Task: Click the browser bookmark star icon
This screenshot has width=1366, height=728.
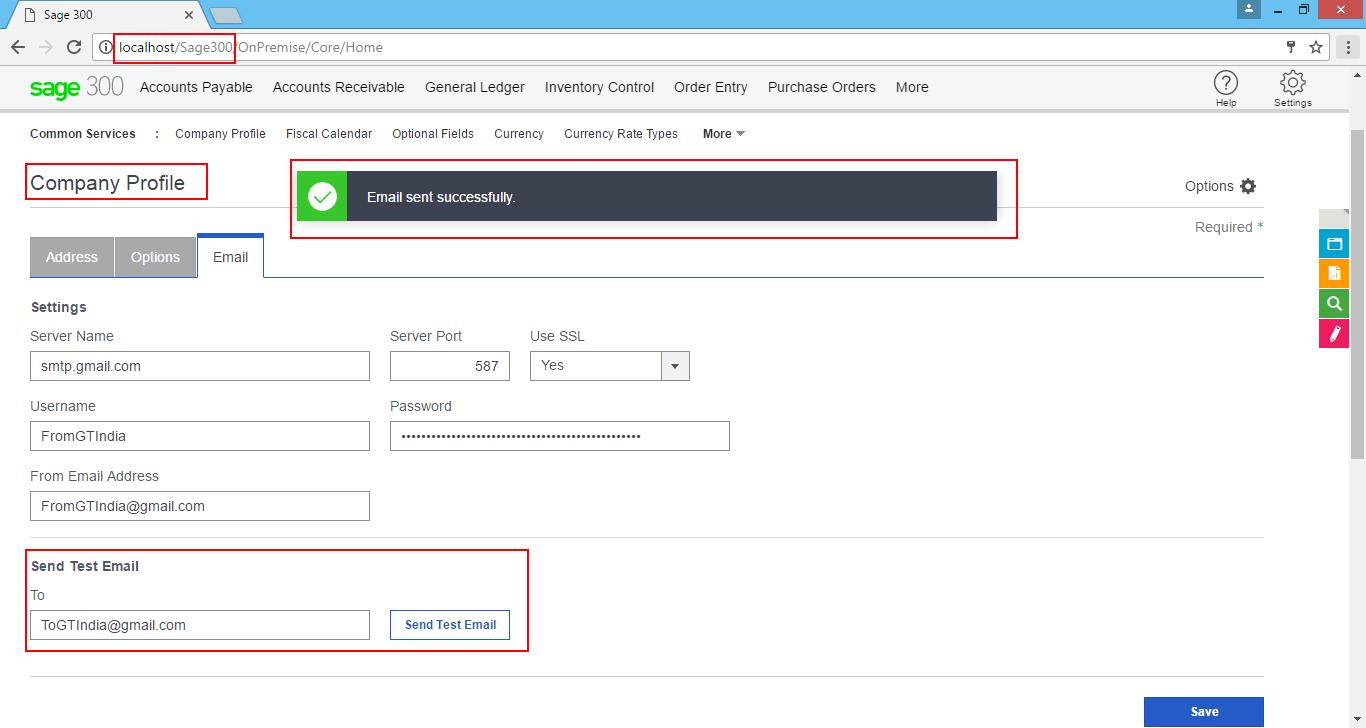Action: [1315, 47]
